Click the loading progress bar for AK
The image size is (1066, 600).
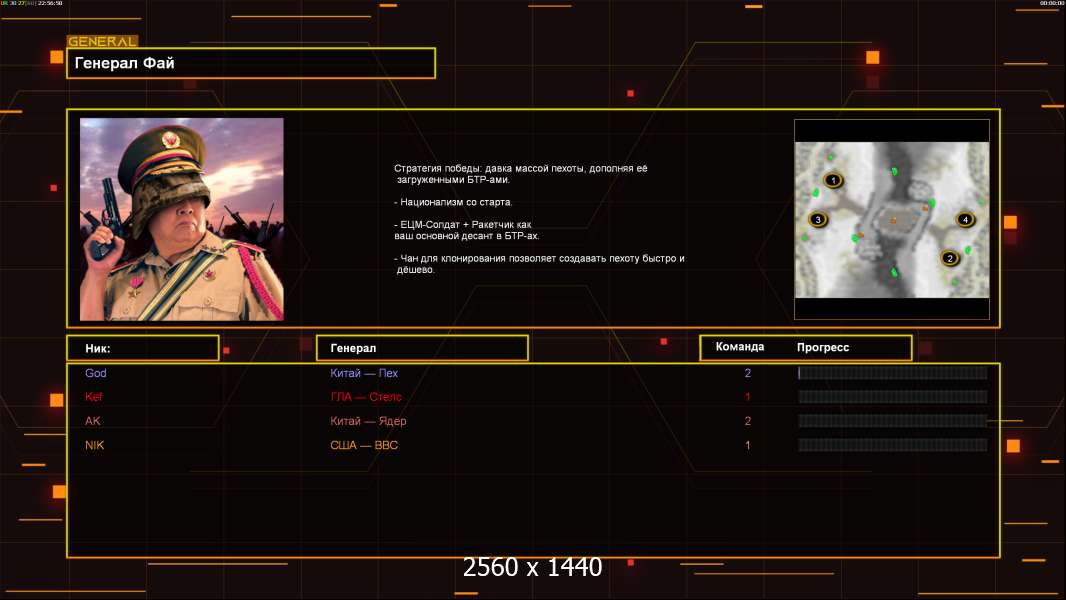[x=893, y=421]
